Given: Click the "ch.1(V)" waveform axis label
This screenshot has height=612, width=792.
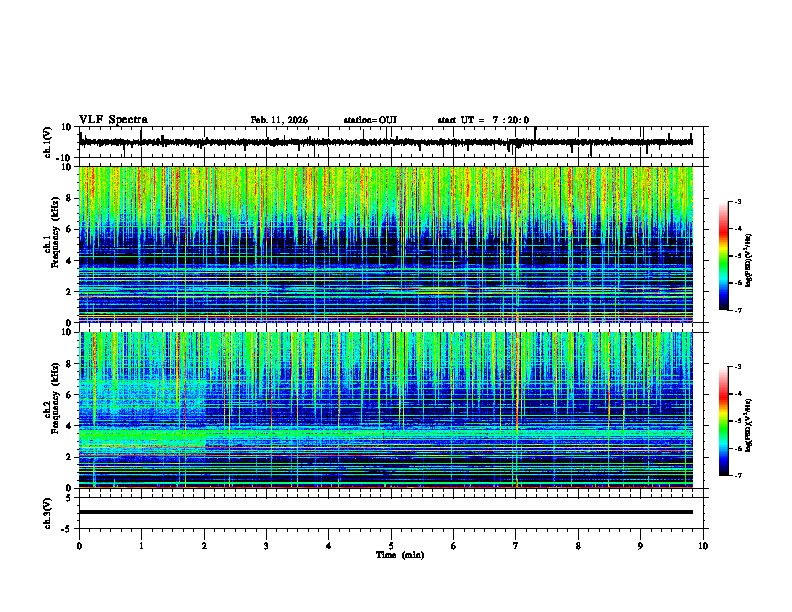Looking at the screenshot, I should tap(48, 142).
